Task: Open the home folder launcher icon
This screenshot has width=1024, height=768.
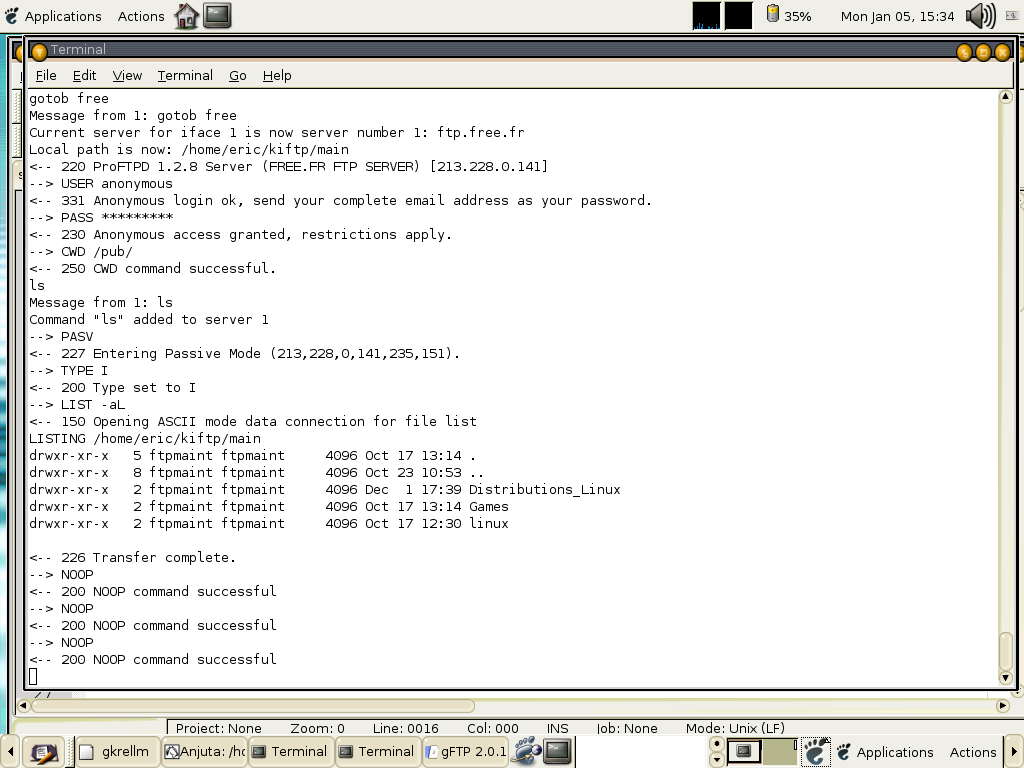Action: coord(186,16)
